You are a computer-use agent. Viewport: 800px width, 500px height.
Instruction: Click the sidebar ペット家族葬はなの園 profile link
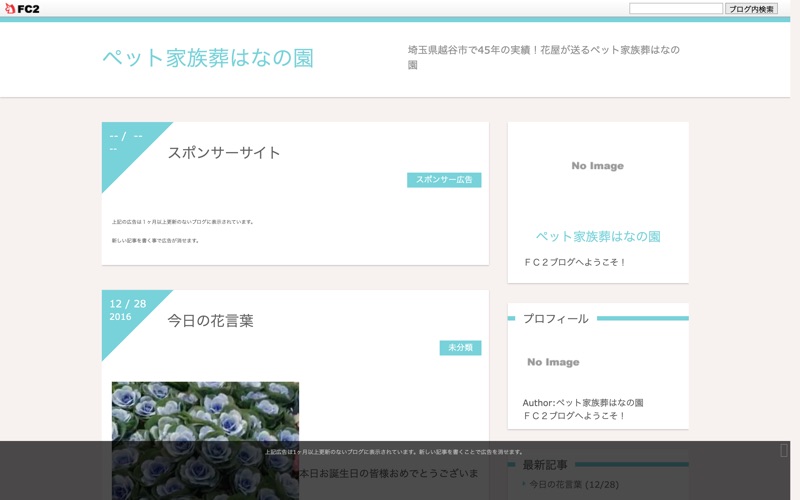click(x=598, y=236)
